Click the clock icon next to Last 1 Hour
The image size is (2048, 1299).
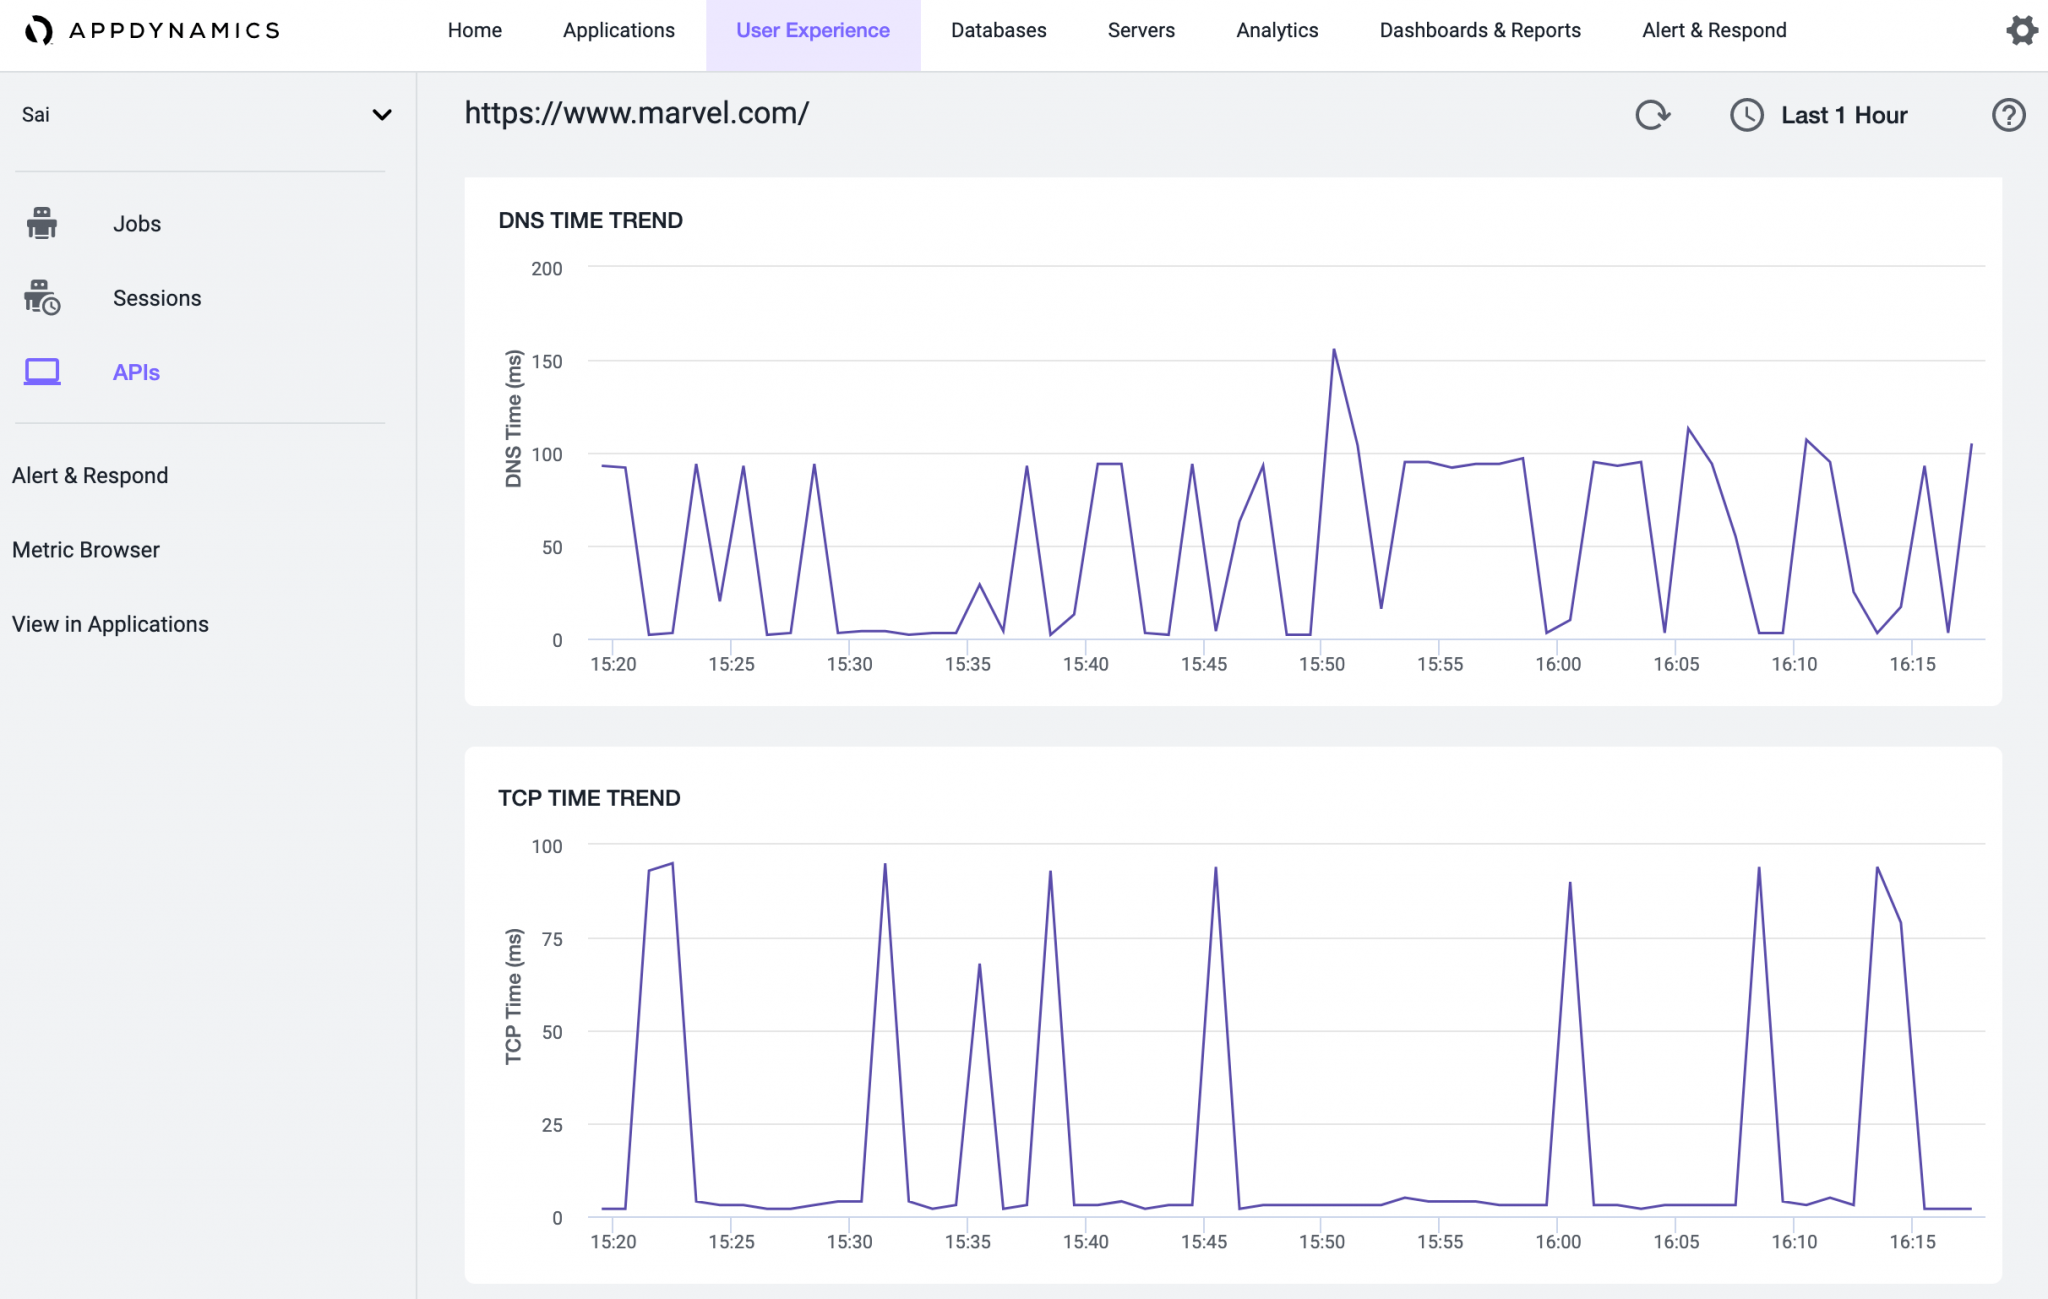pyautogui.click(x=1746, y=115)
